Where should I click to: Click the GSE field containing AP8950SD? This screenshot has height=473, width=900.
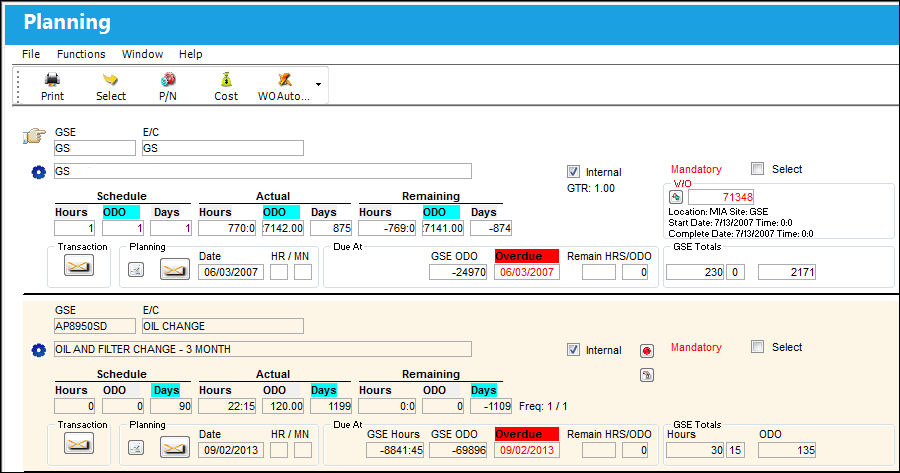[x=95, y=326]
